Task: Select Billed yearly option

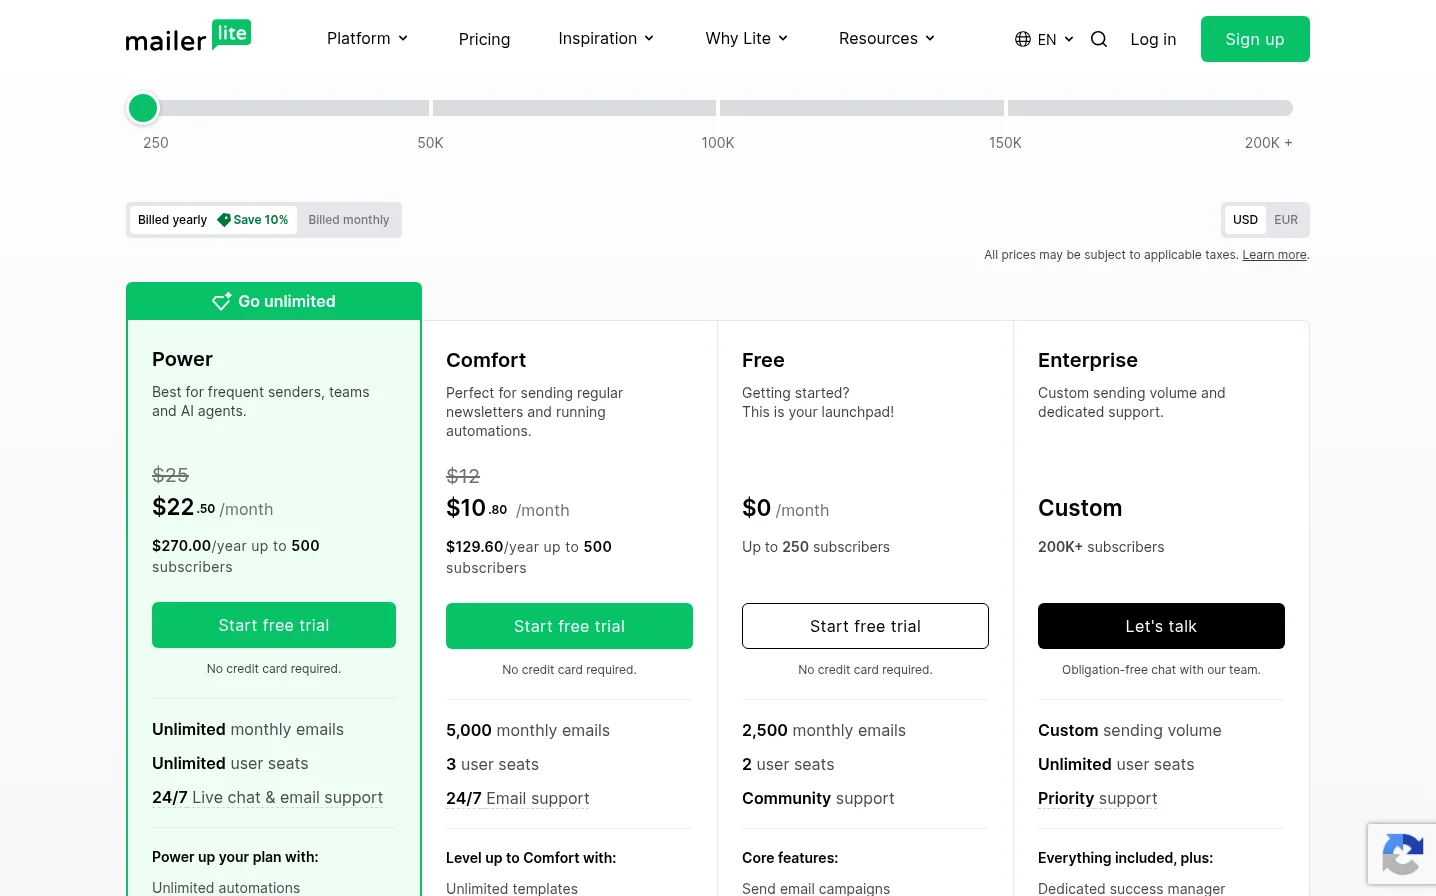Action: coord(214,220)
